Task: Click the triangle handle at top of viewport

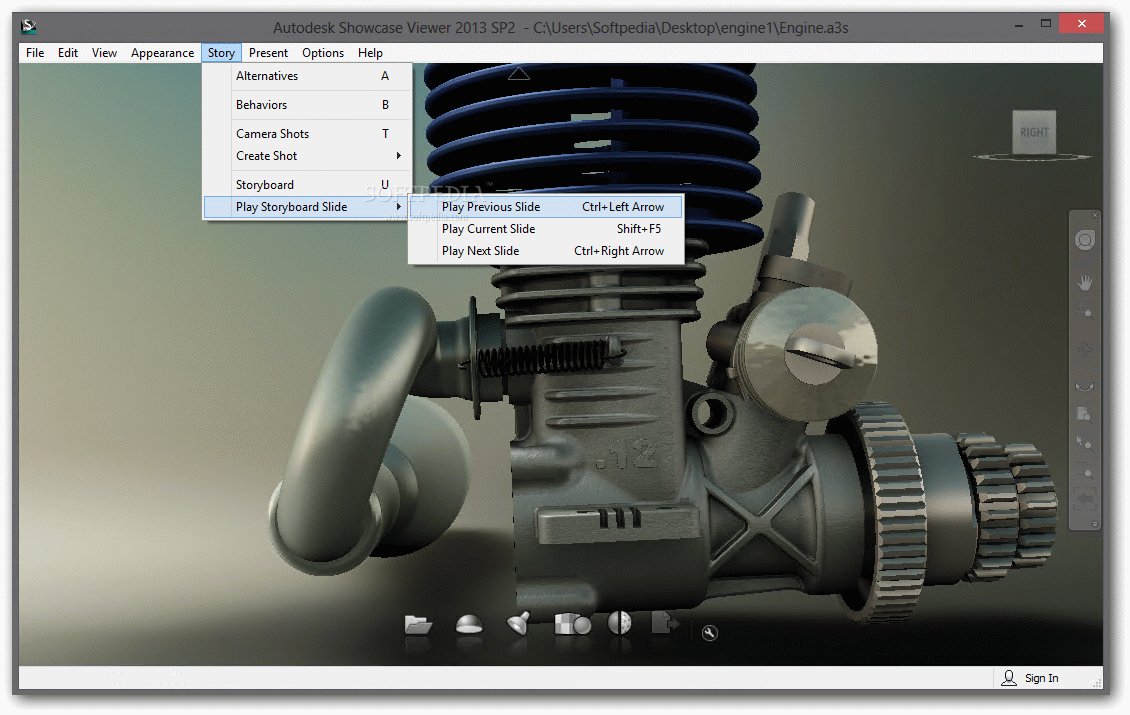Action: tap(519, 73)
